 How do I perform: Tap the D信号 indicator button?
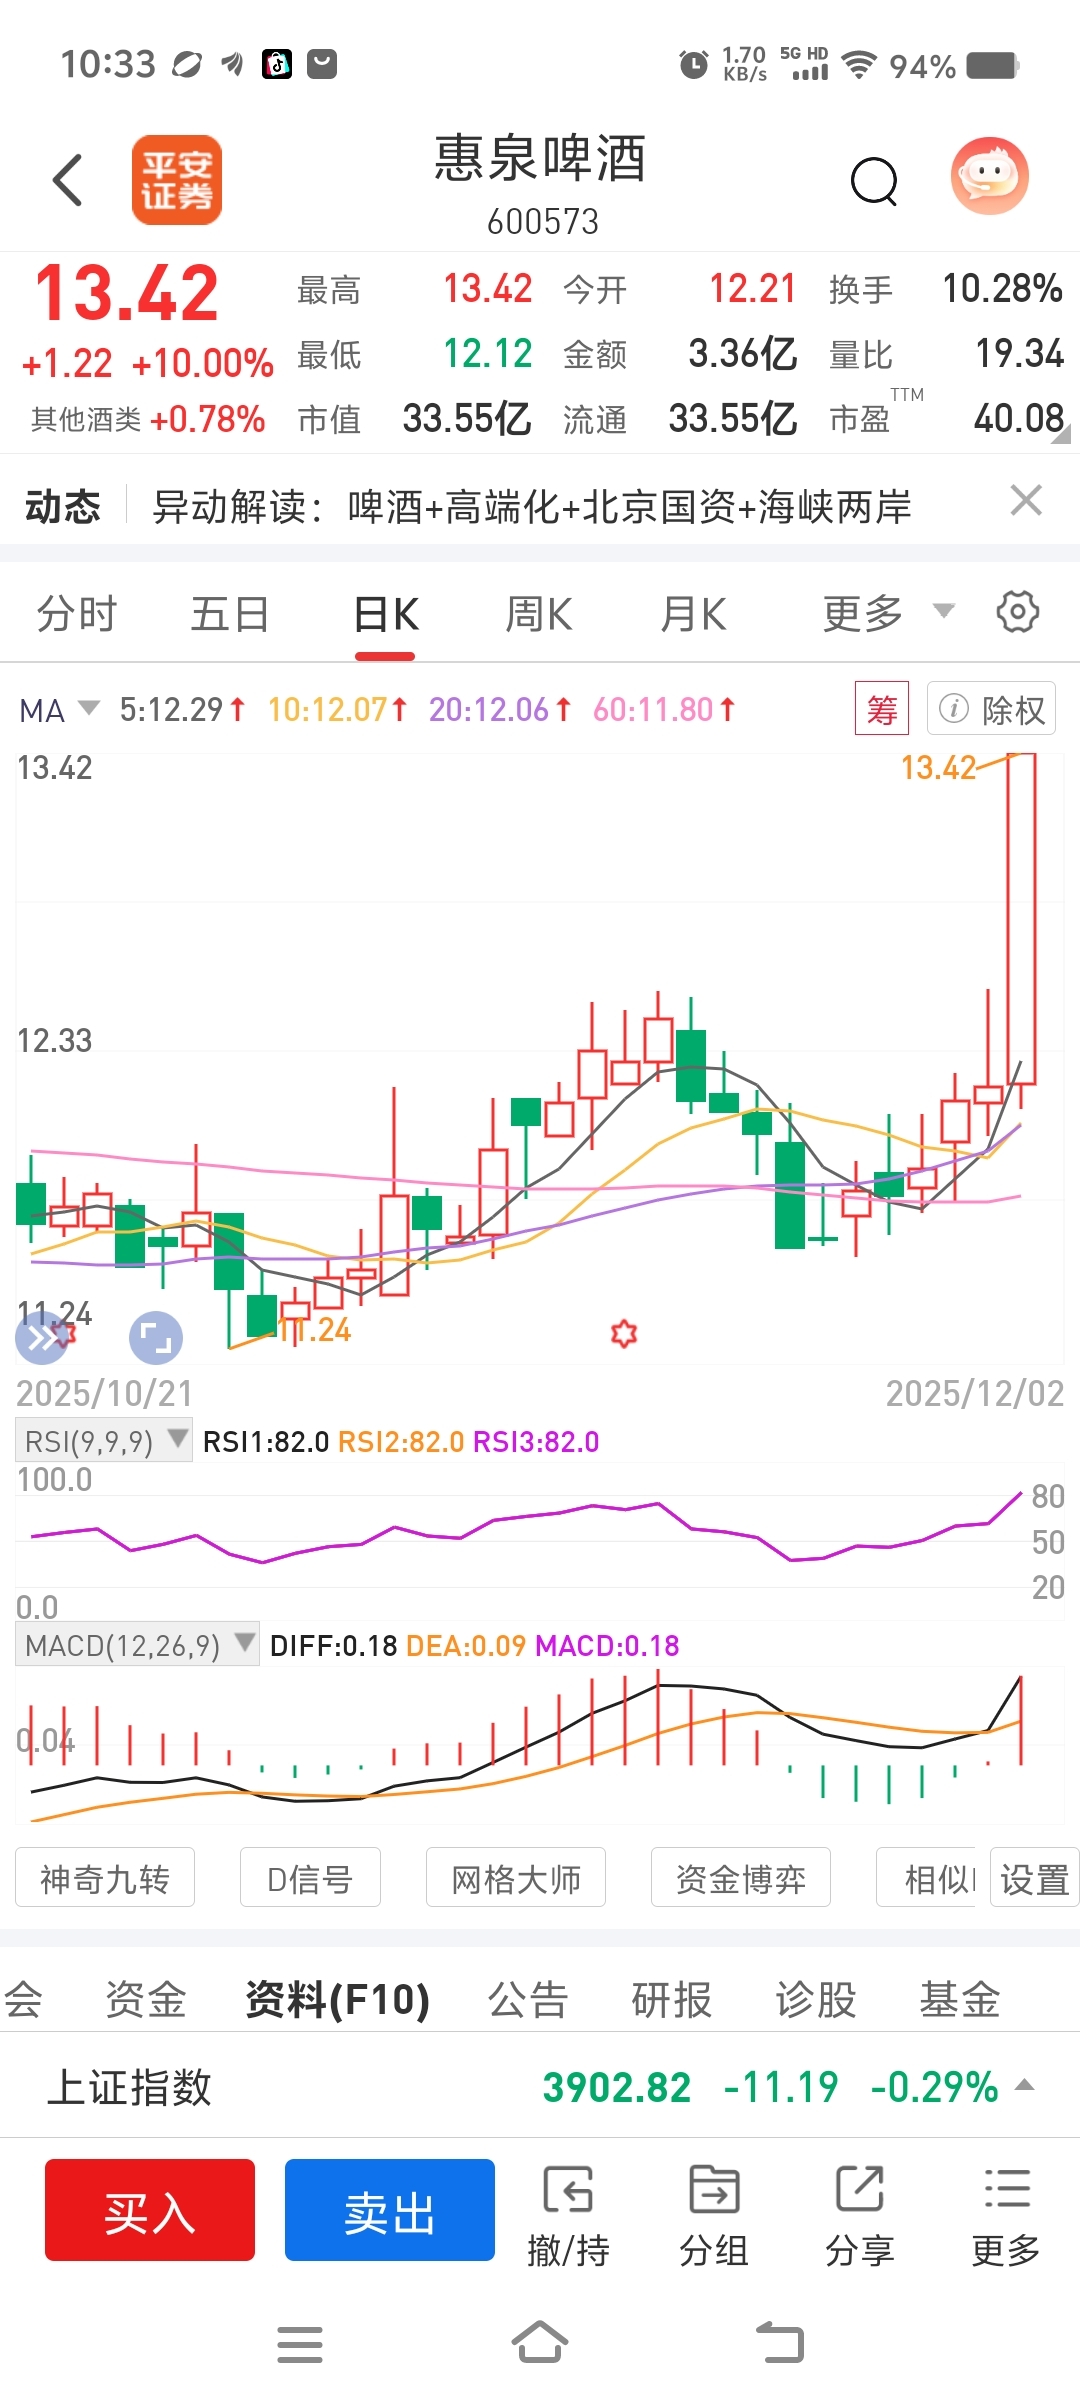click(x=310, y=1878)
